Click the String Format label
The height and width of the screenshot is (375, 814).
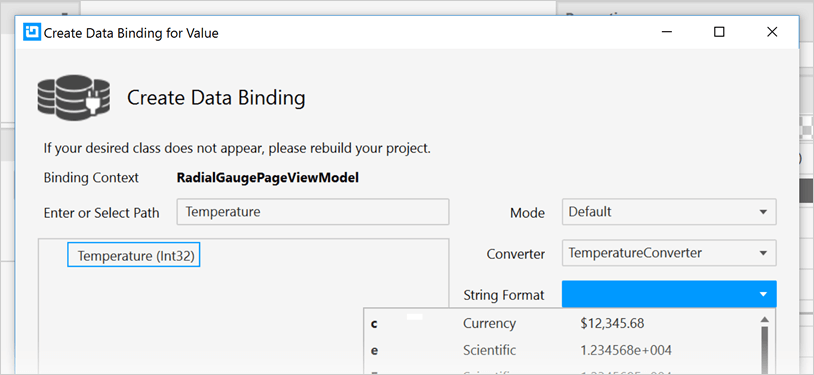coord(504,296)
